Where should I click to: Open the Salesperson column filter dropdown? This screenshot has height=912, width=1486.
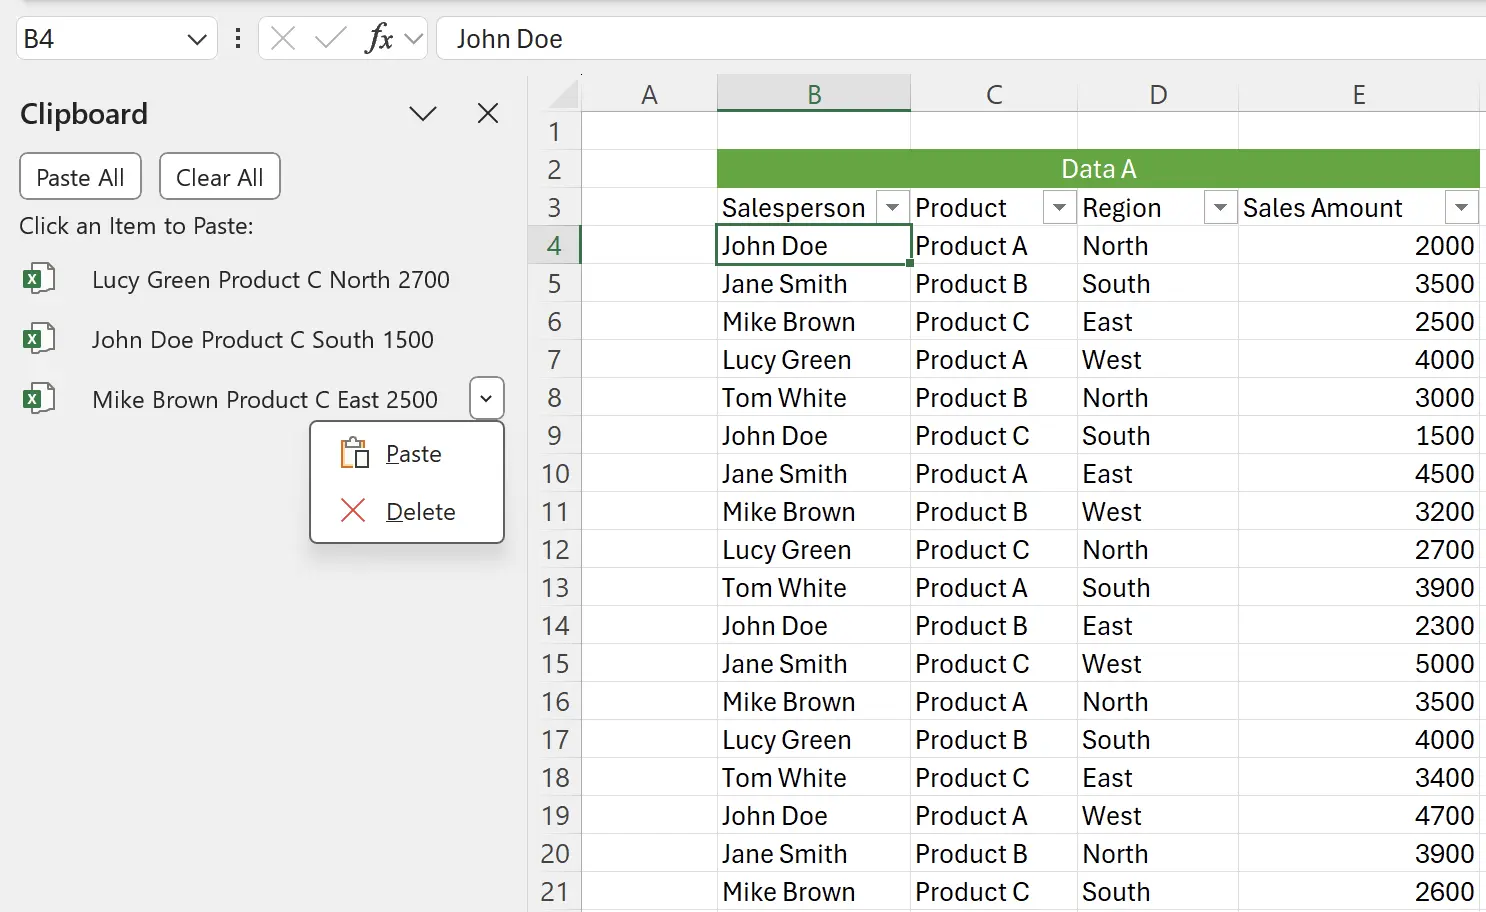click(892, 207)
